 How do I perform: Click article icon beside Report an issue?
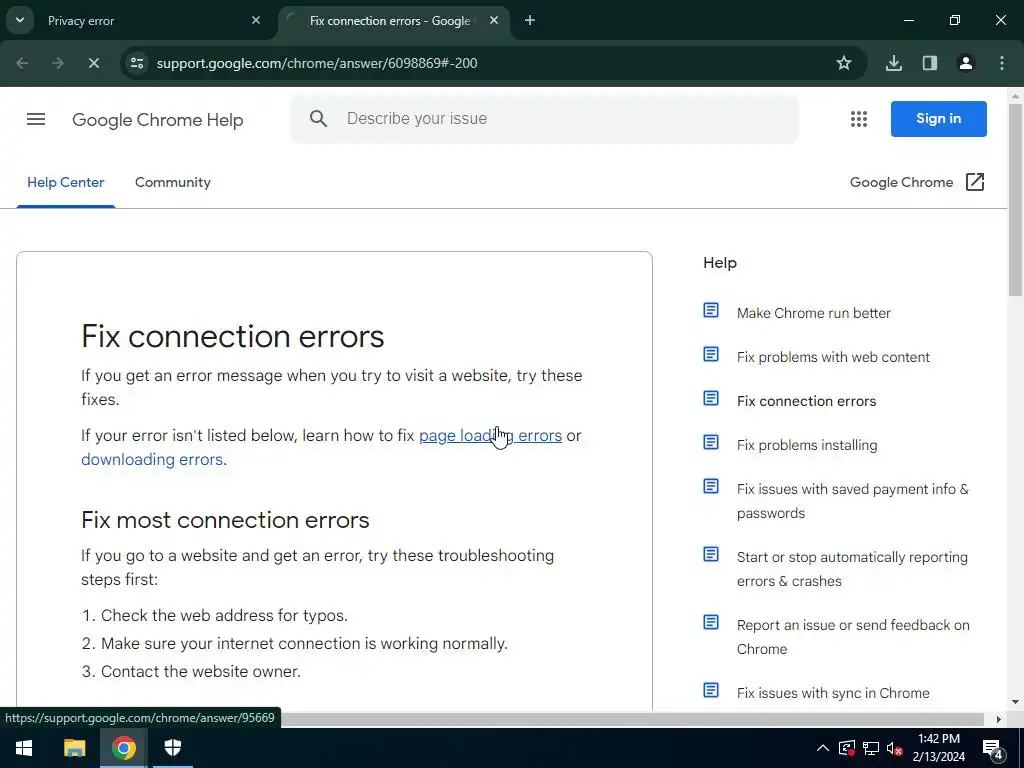tap(711, 622)
